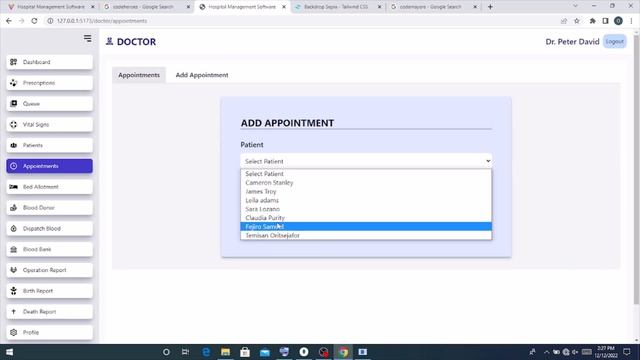Choose James Troy from patient list
The image size is (640, 360).
click(x=366, y=191)
